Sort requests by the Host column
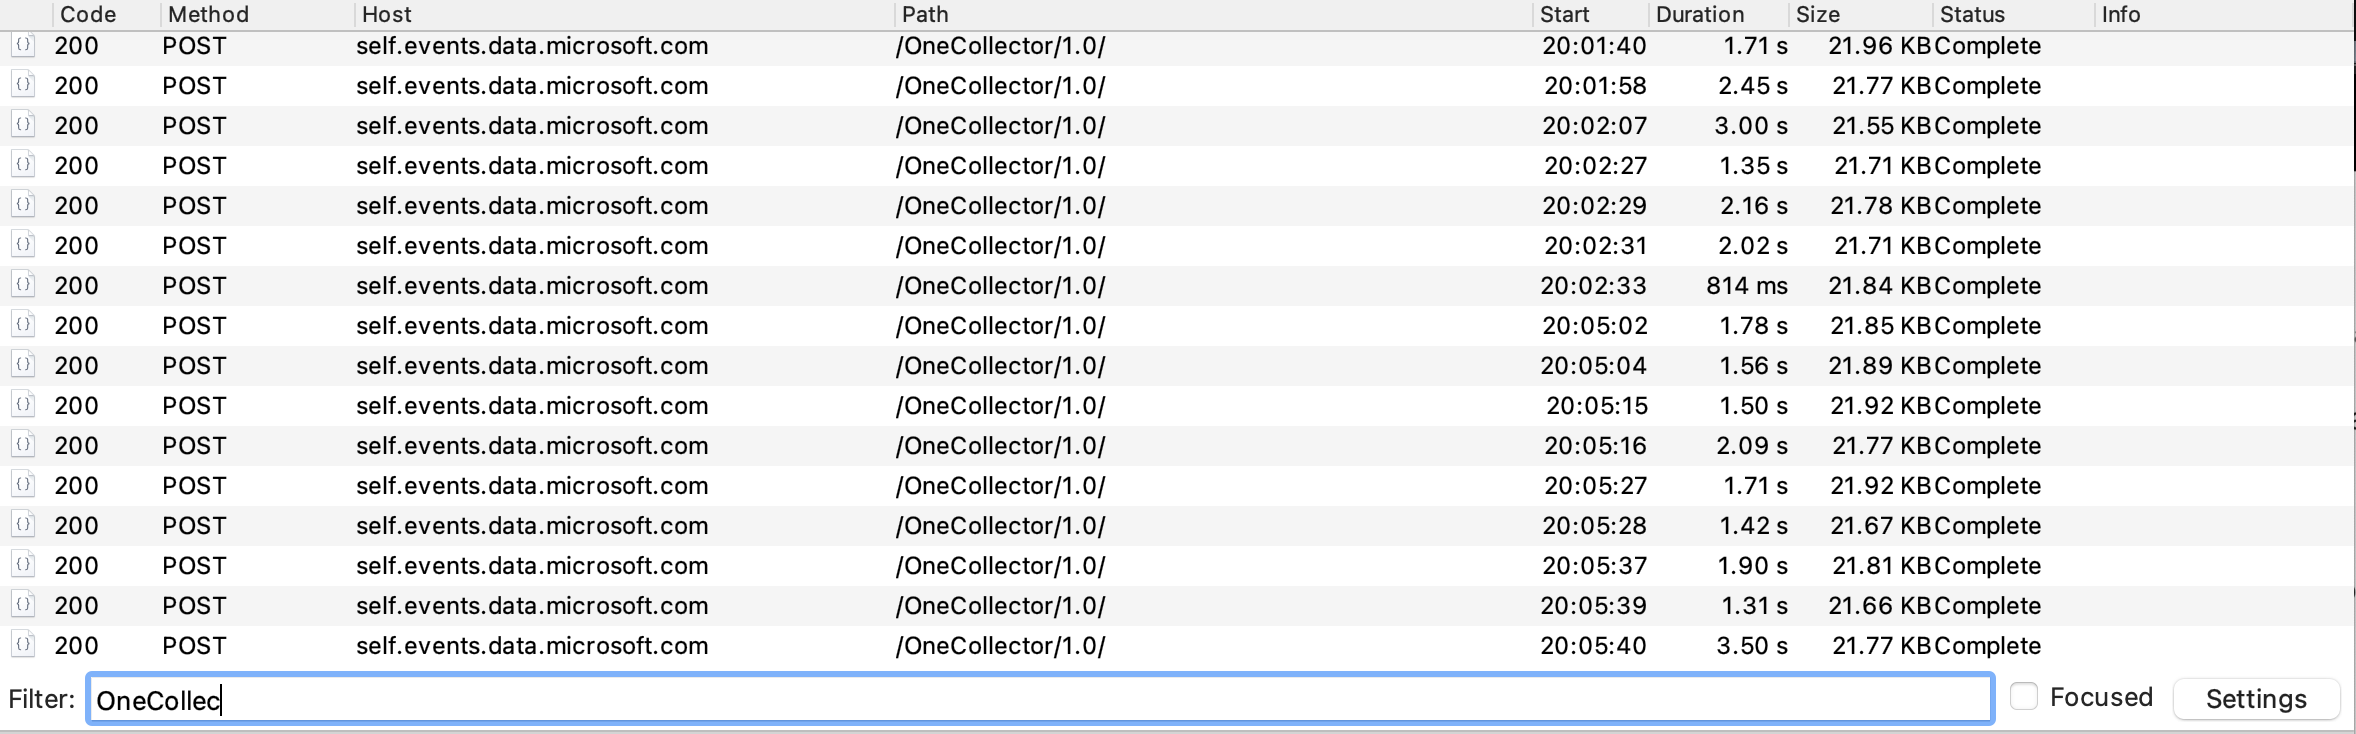Viewport: 2356px width, 734px height. (x=386, y=14)
